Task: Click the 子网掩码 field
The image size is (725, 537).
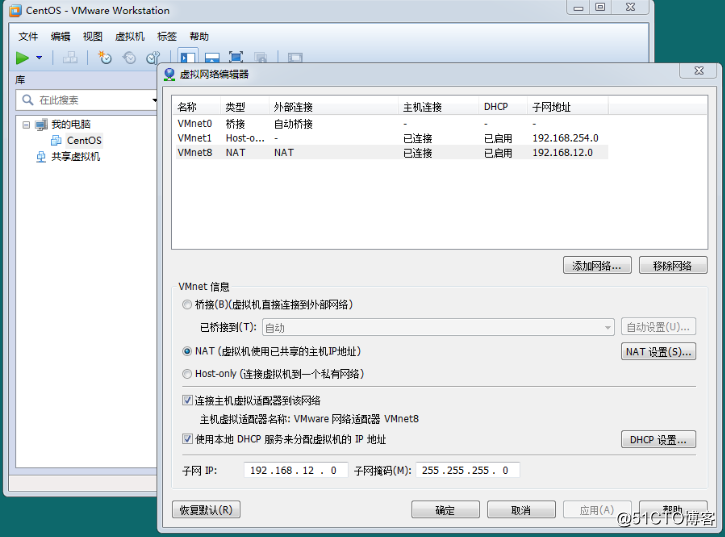Action: pos(467,470)
